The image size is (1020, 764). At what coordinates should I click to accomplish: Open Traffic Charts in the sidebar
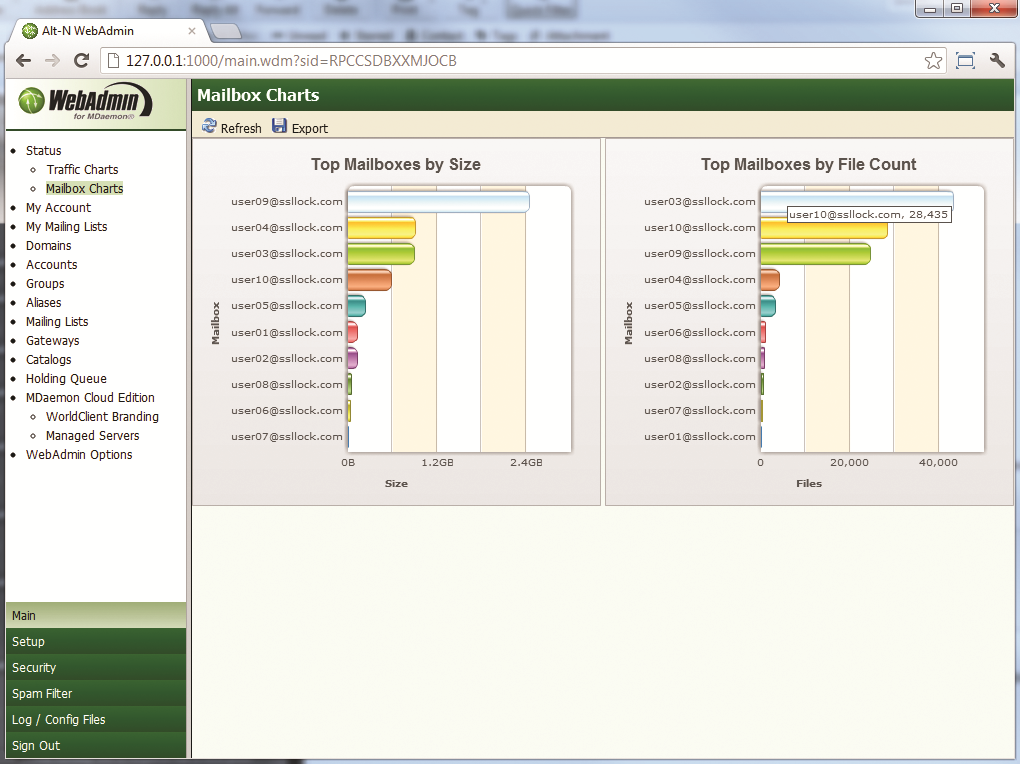tap(83, 169)
